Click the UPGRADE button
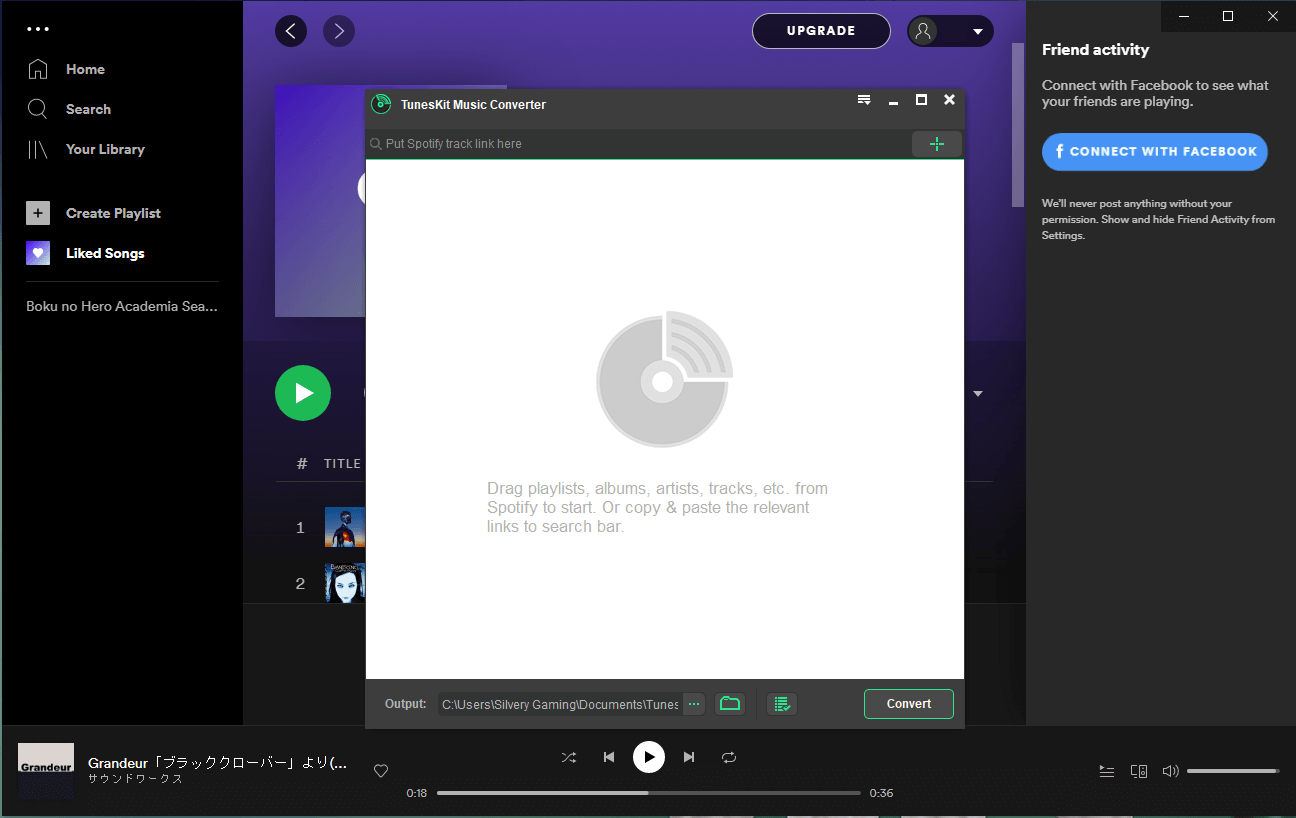The height and width of the screenshot is (818, 1296). pyautogui.click(x=821, y=31)
